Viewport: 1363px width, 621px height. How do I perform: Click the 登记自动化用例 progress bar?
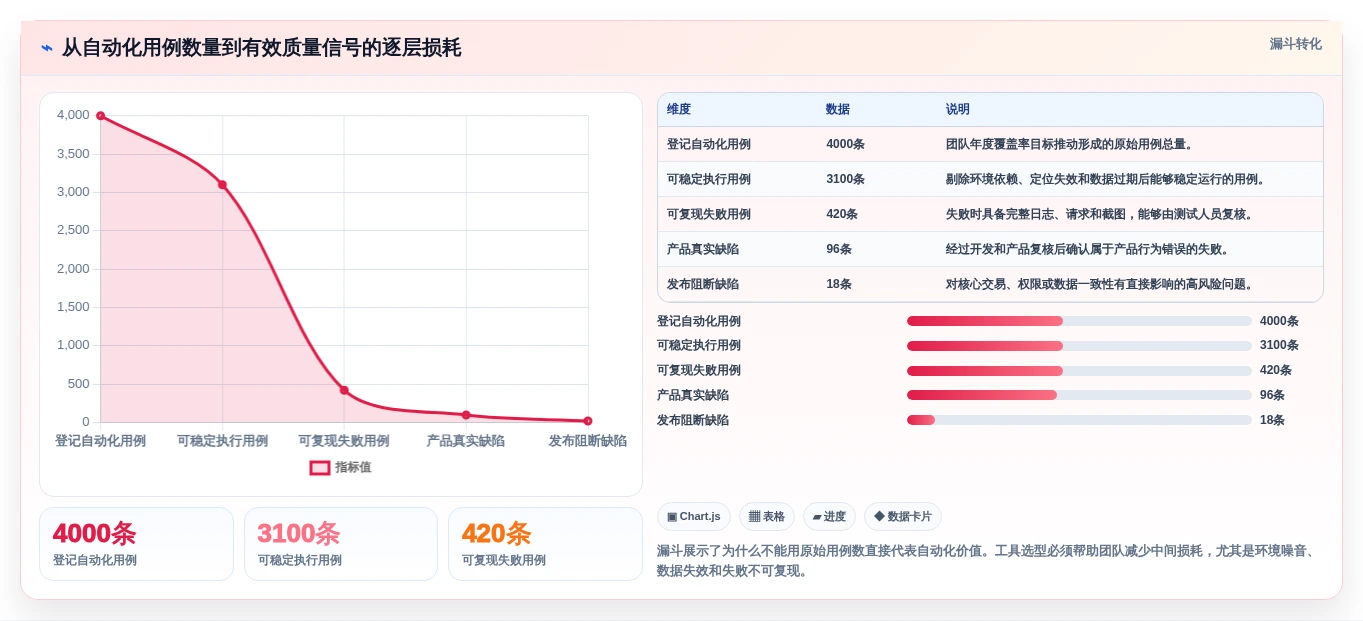tap(1079, 321)
